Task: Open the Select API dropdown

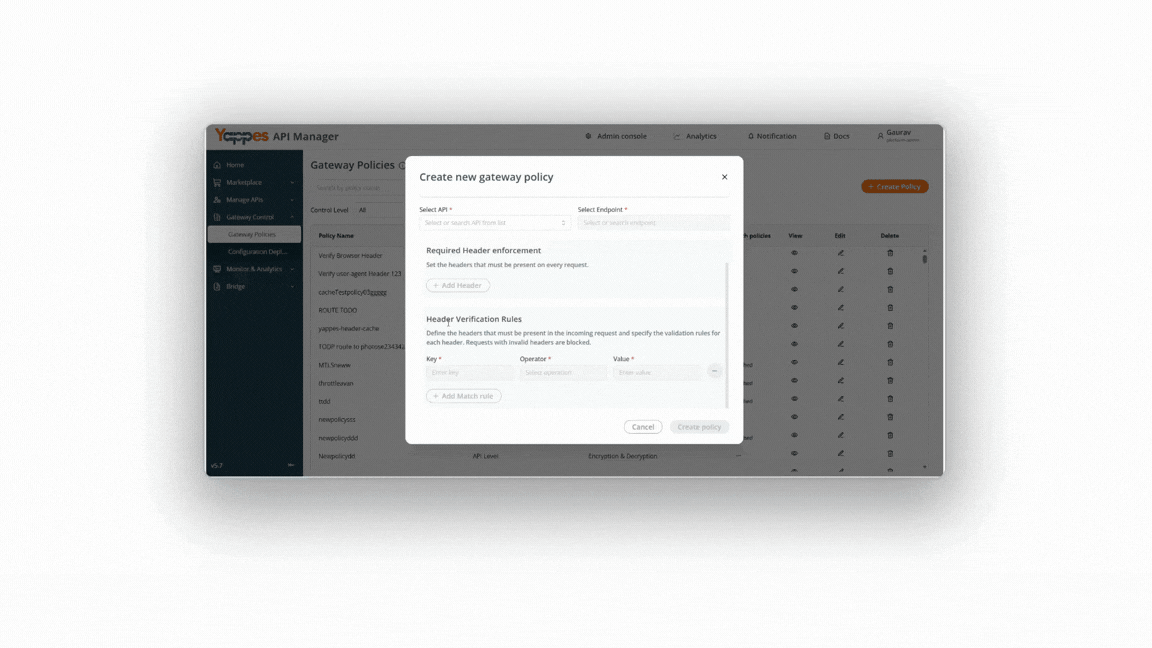Action: (494, 223)
